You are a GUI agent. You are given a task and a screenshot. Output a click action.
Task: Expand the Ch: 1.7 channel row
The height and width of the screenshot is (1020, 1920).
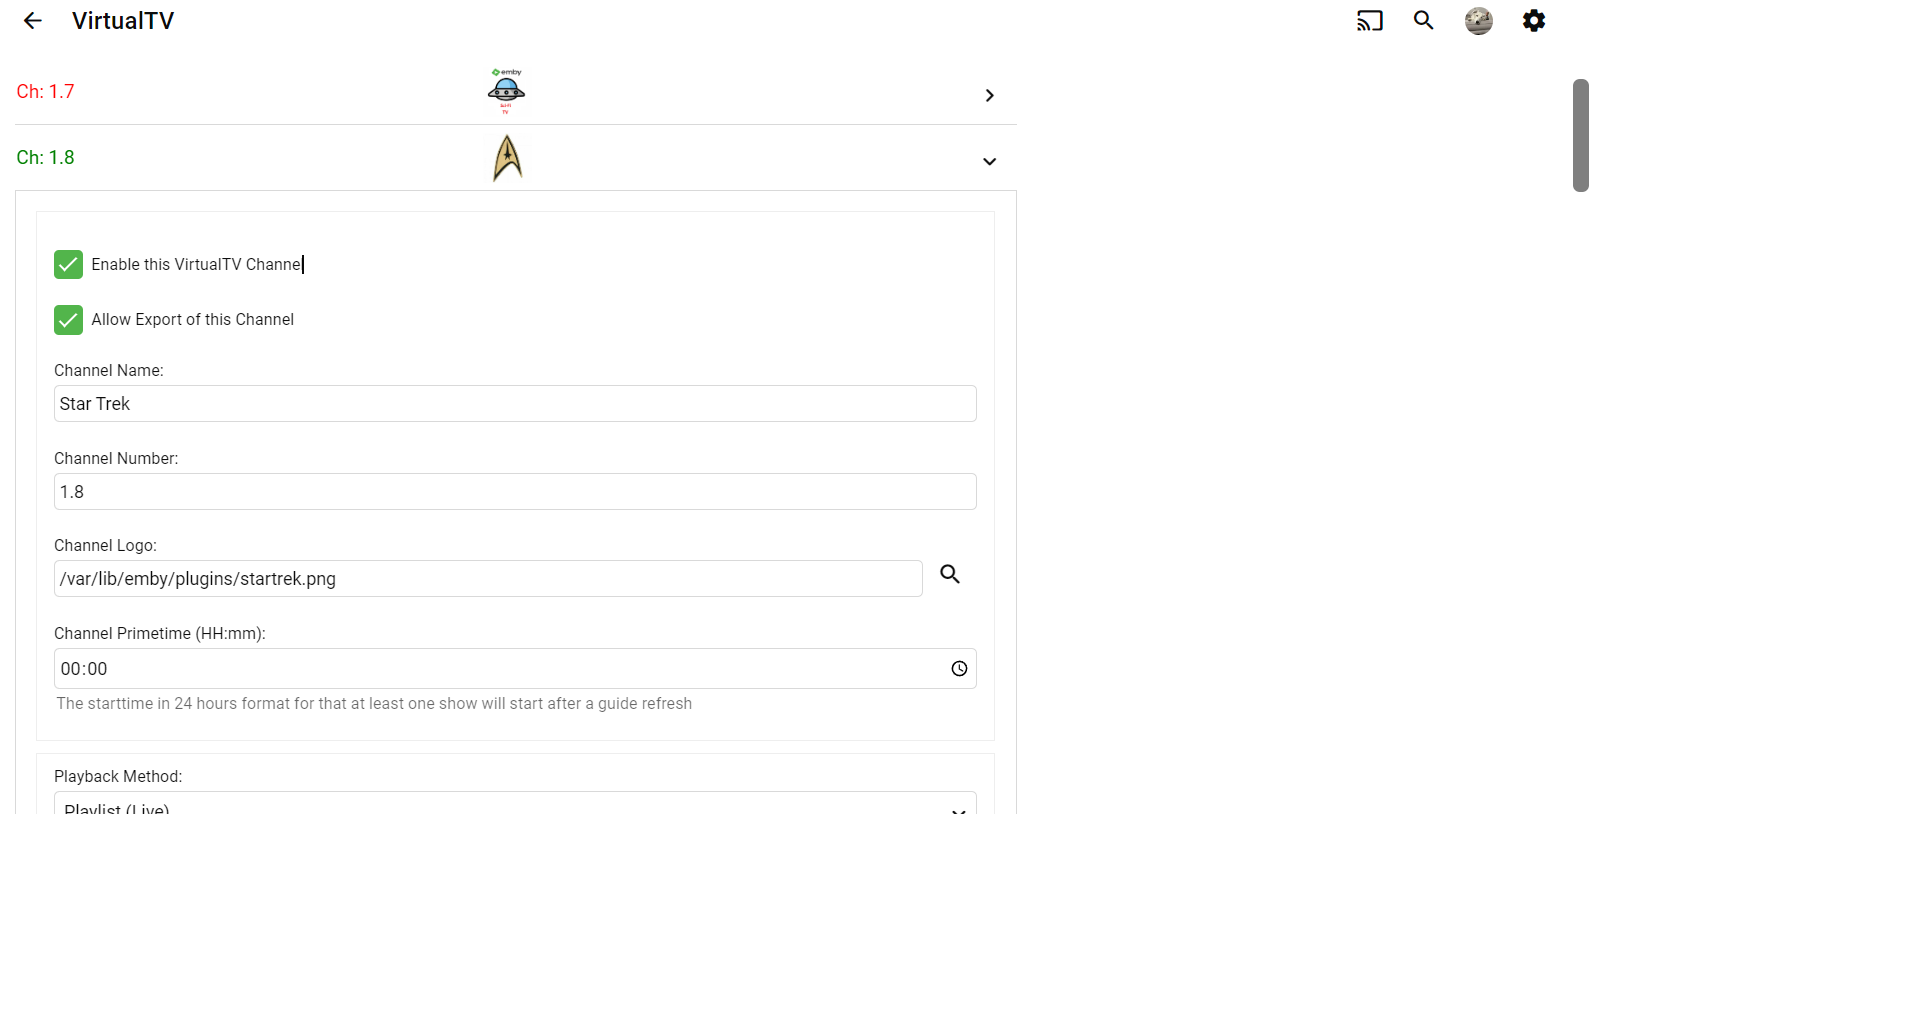(989, 95)
